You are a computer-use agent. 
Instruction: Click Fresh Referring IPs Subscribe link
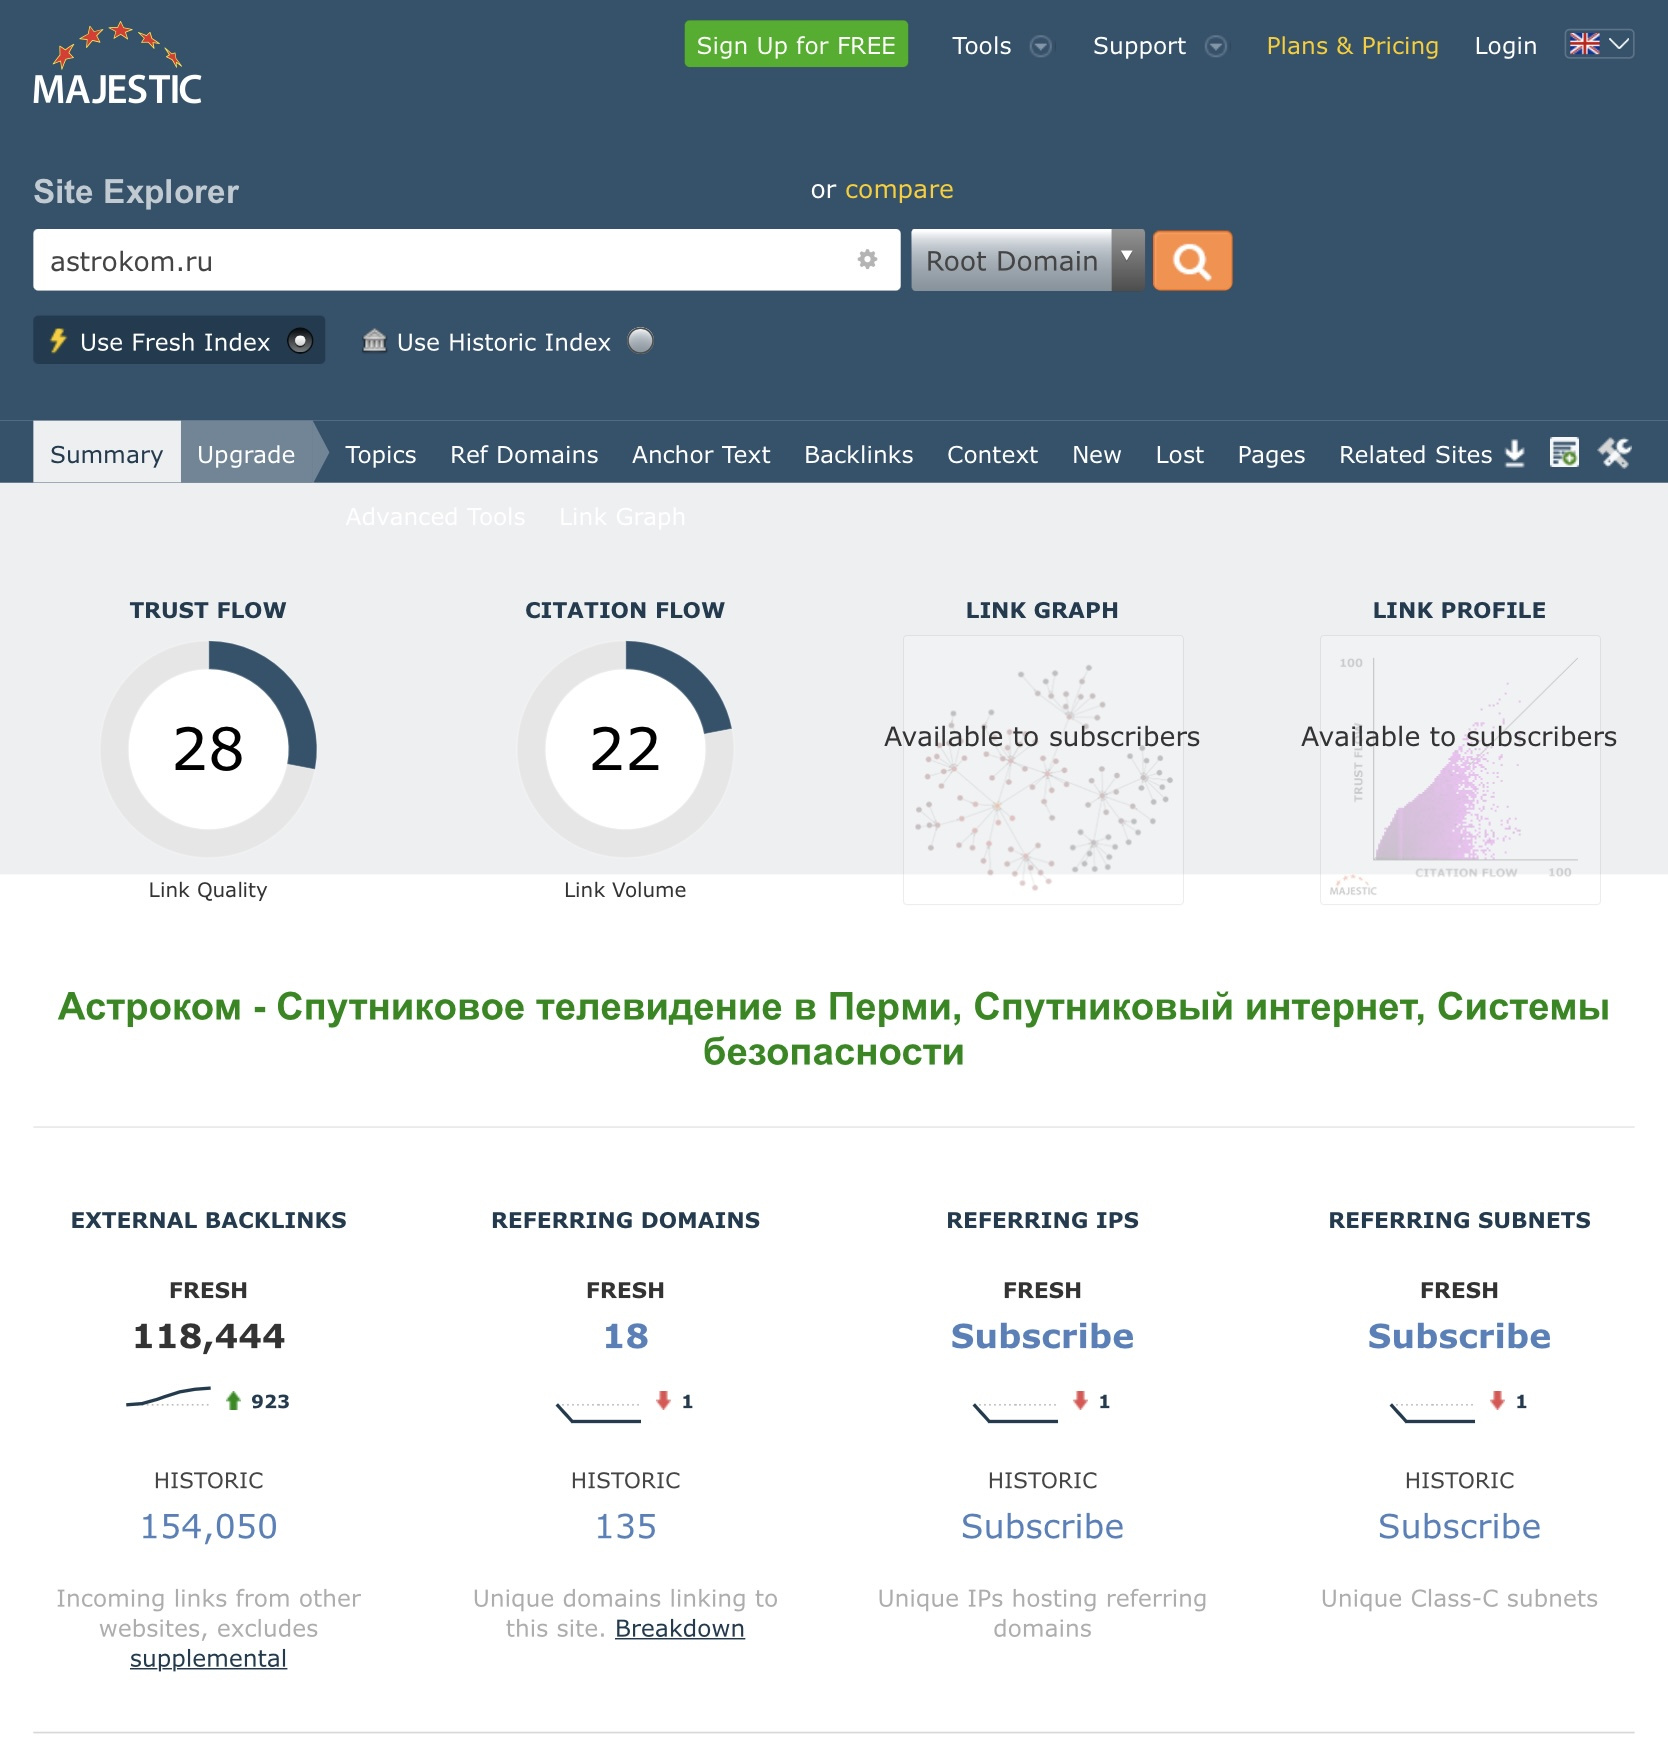[x=1042, y=1336]
